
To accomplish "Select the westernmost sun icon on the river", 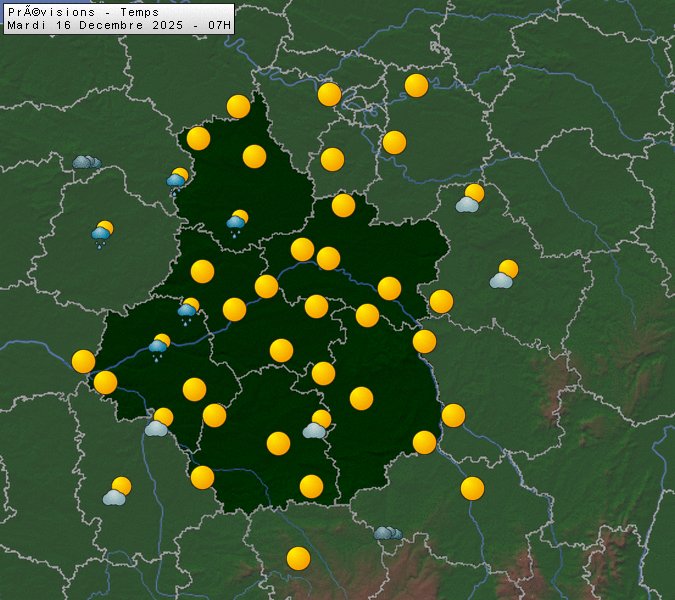I will (84, 361).
